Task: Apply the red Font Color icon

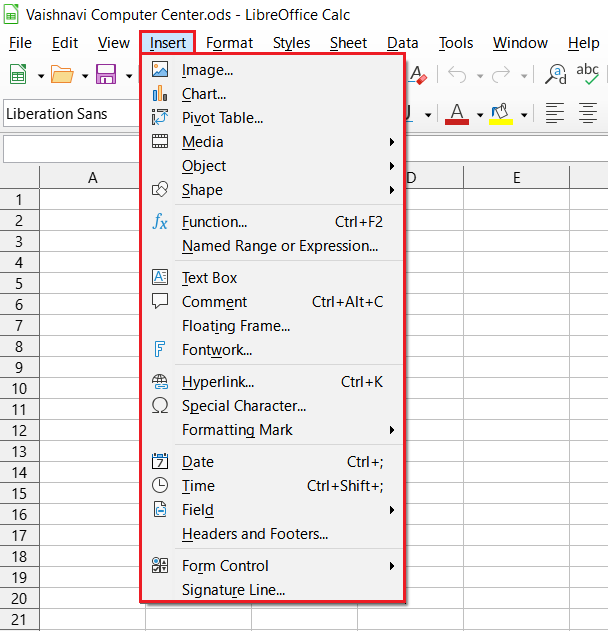Action: 457,114
